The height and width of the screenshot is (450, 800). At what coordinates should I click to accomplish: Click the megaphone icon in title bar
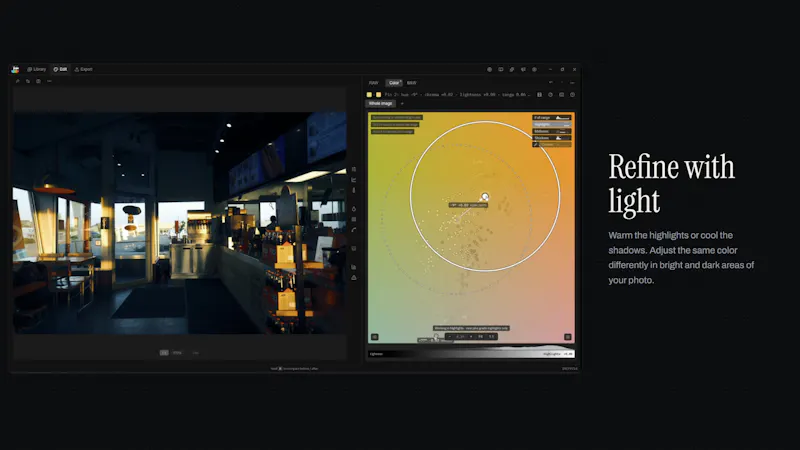[x=523, y=69]
